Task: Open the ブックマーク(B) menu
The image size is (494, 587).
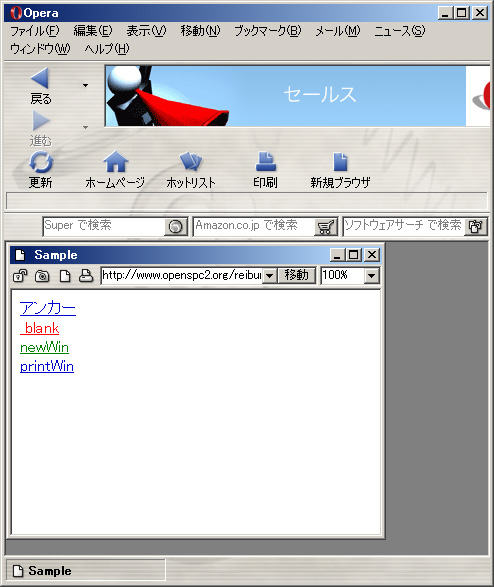Action: (x=268, y=31)
